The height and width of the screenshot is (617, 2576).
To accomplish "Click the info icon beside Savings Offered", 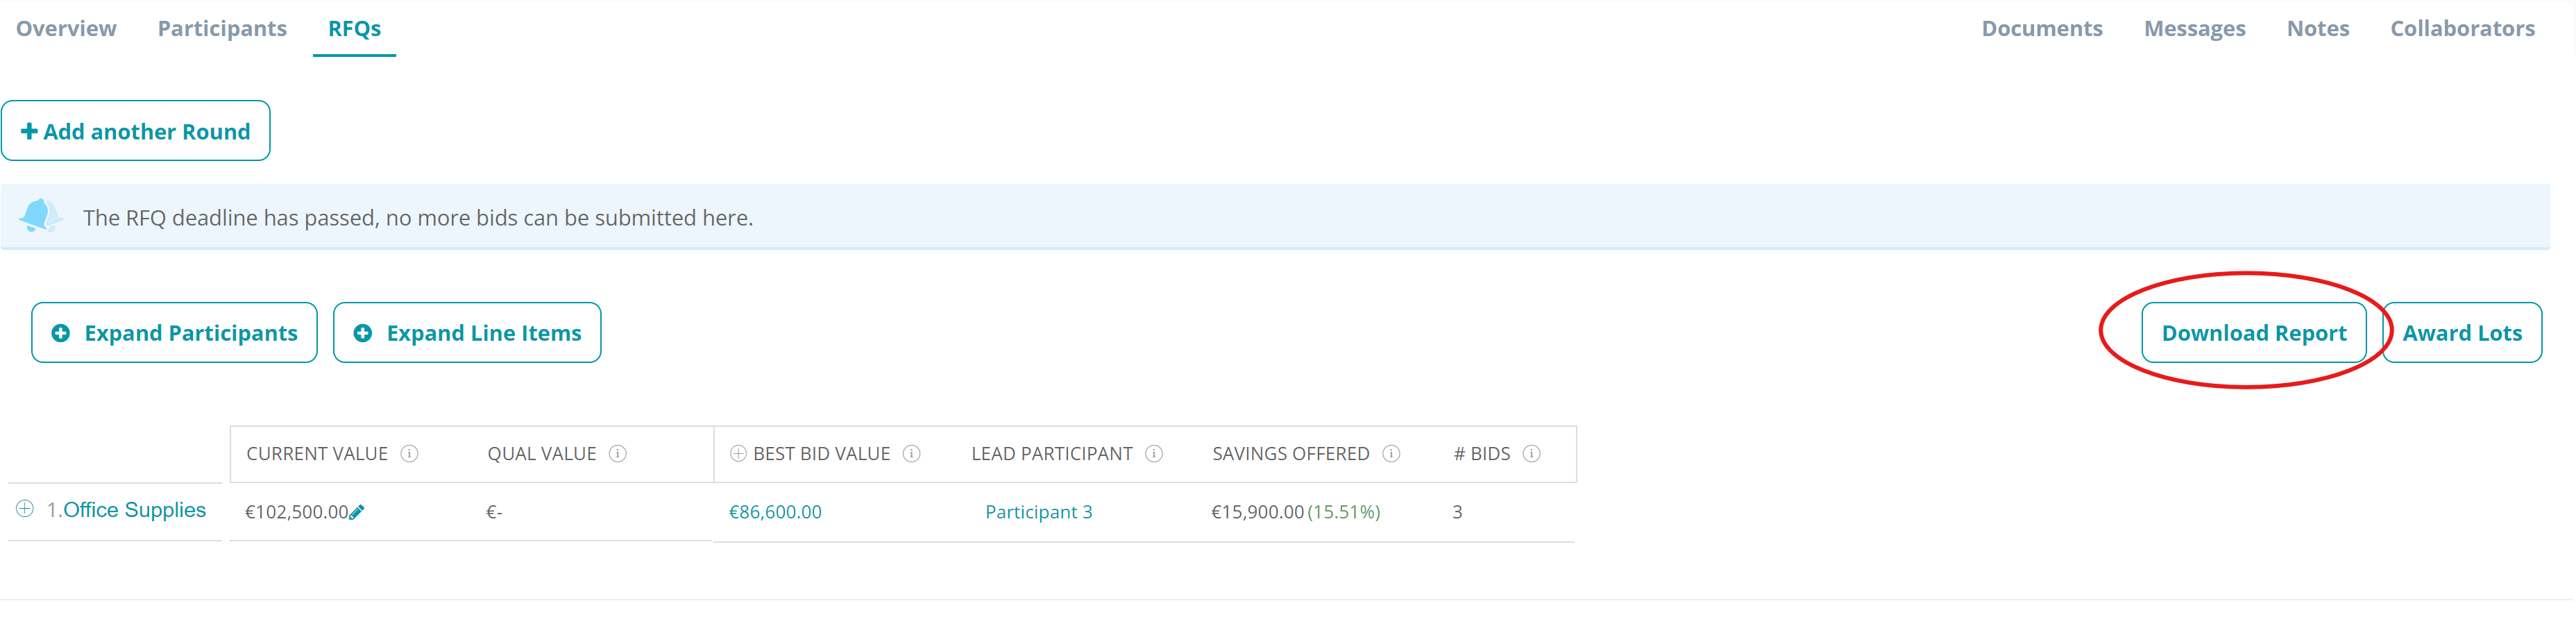I will pyautogui.click(x=1391, y=454).
